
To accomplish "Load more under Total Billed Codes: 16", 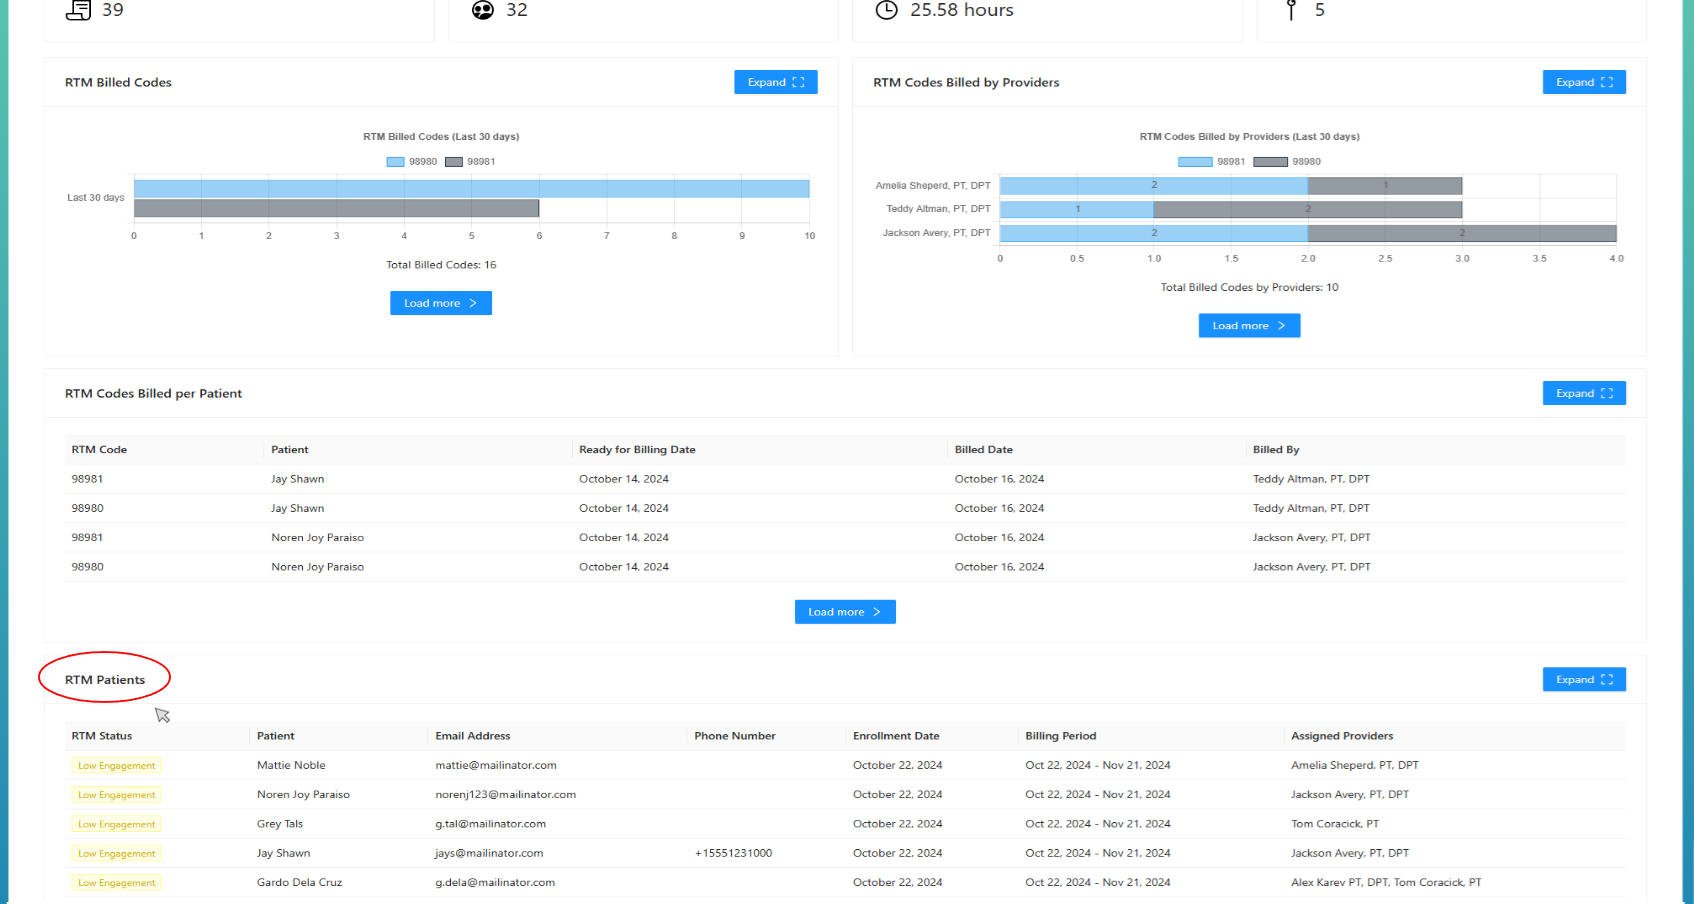I will tap(440, 303).
